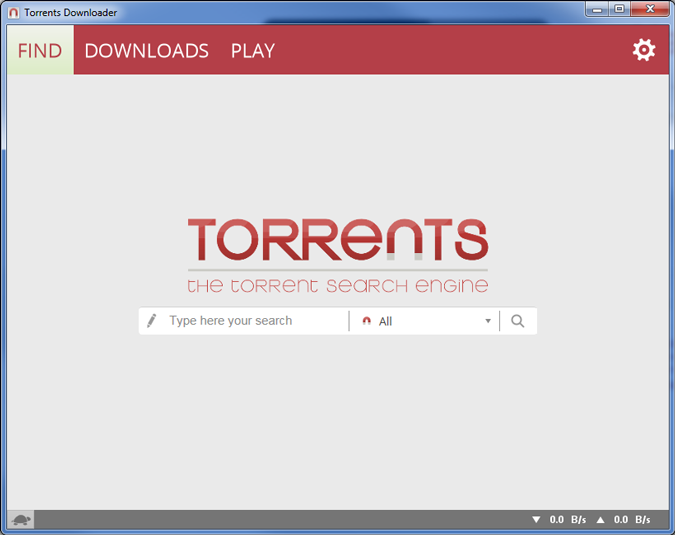Click the Torrents logo
Screen dimensions: 675x535
337,238
